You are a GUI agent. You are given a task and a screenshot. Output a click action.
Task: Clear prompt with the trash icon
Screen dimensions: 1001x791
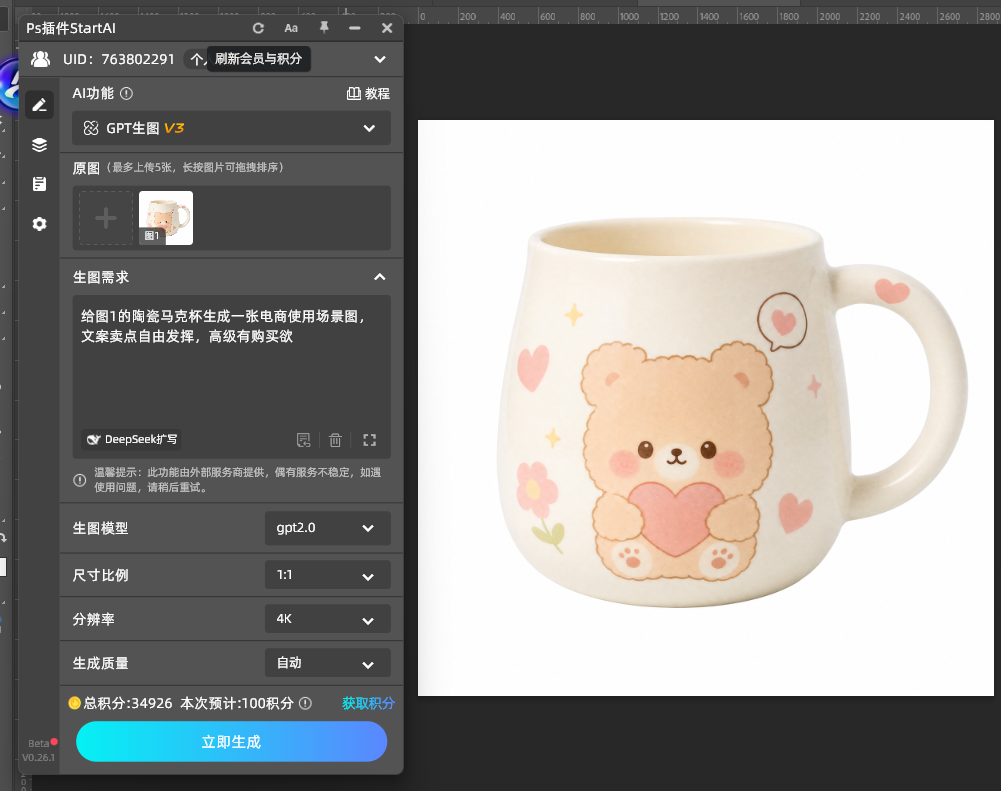tap(335, 440)
